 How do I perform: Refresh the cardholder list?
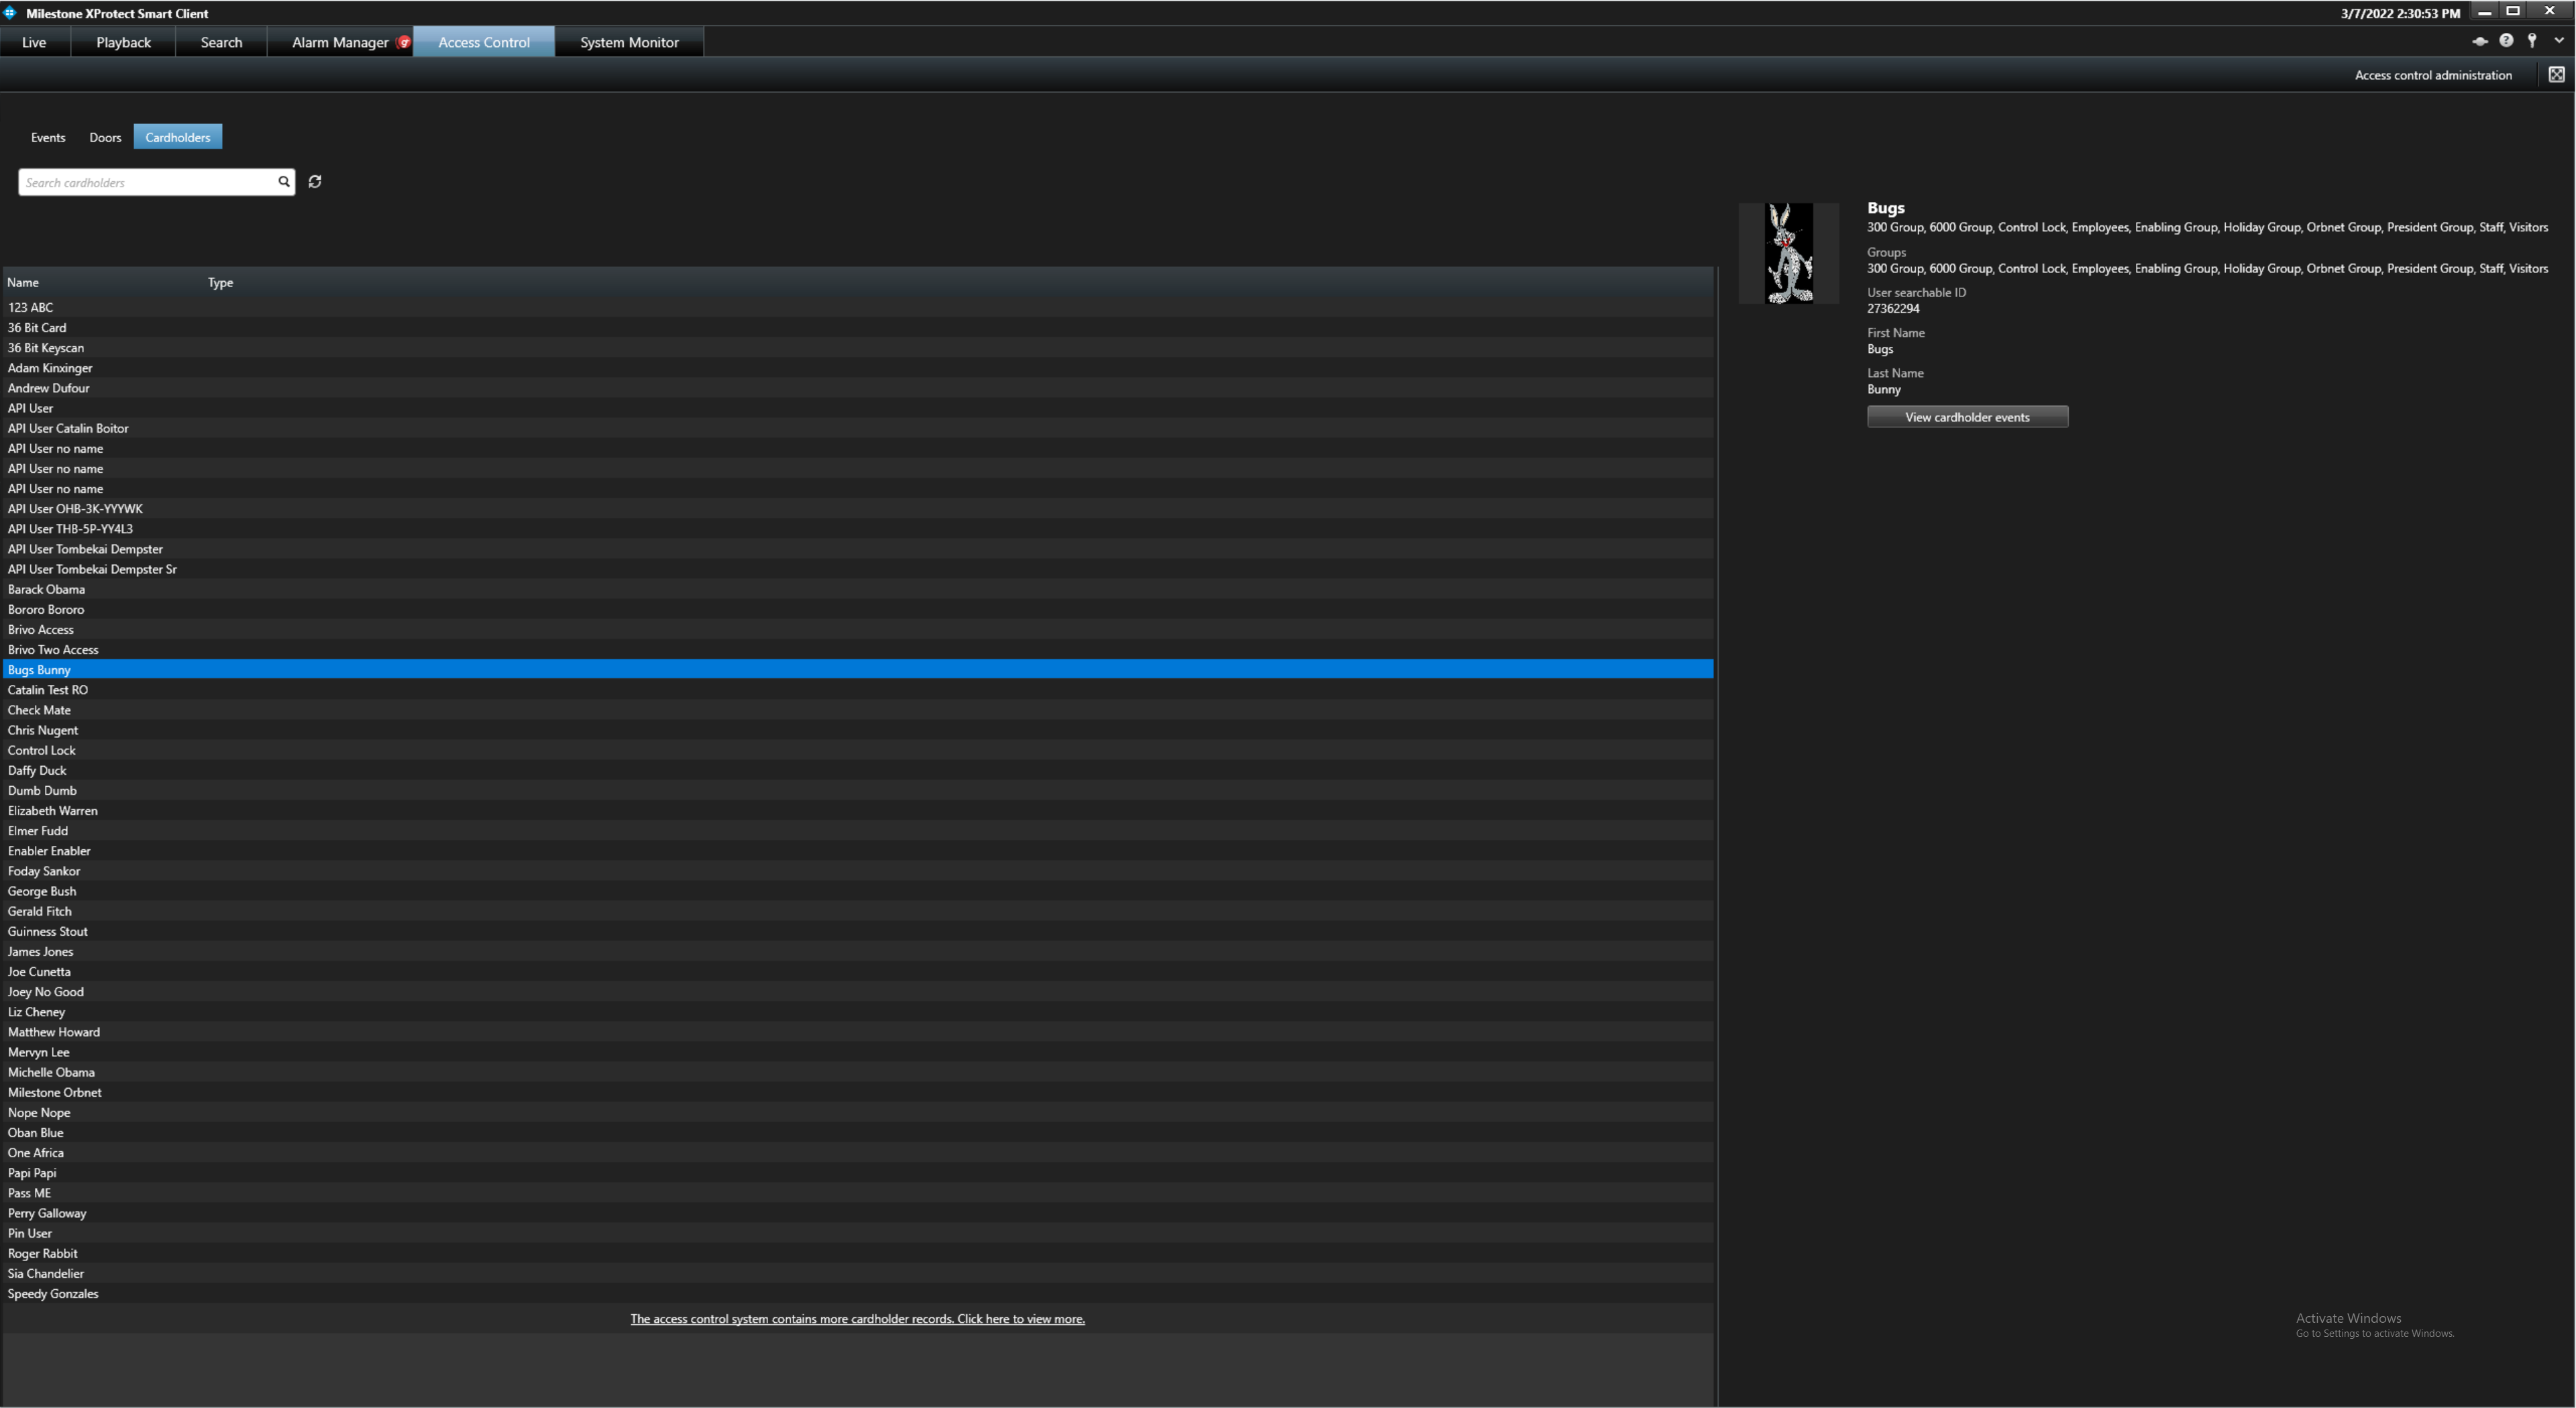[315, 182]
